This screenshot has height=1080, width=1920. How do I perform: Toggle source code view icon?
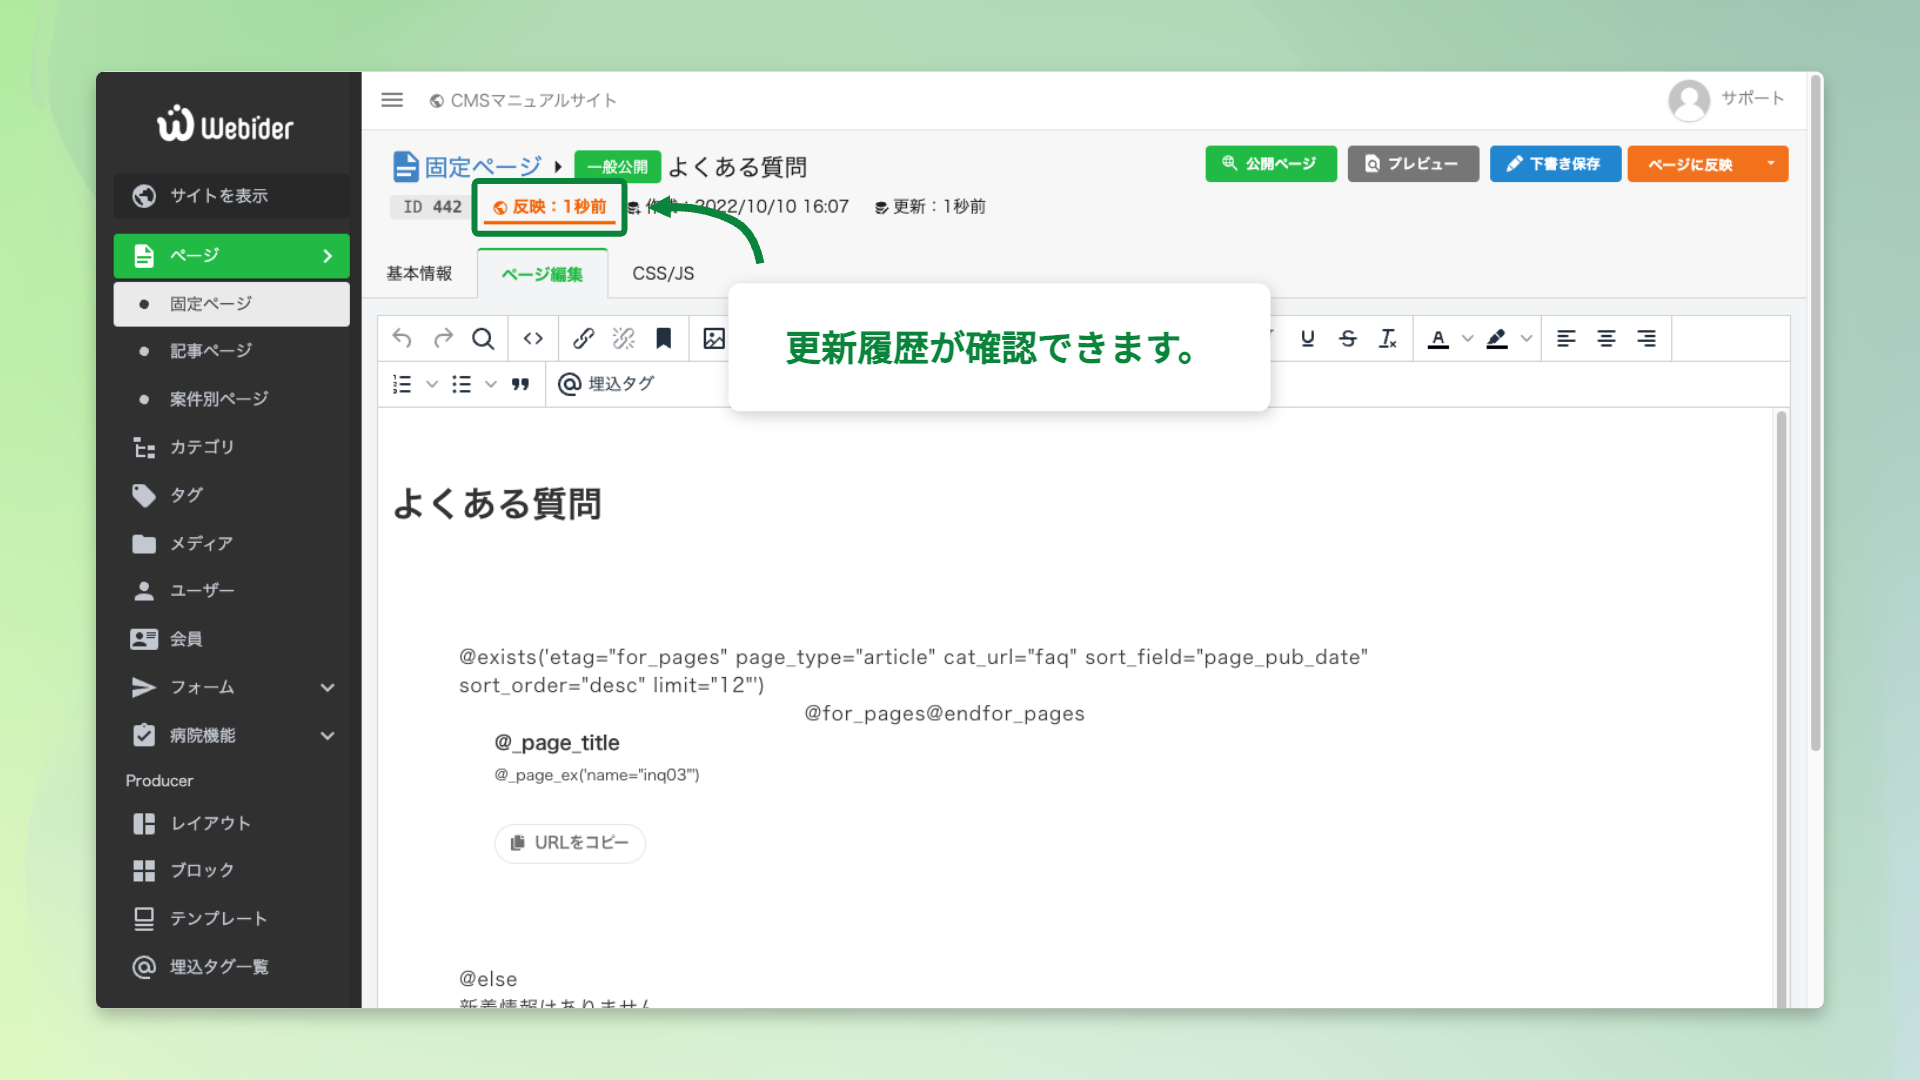[x=533, y=339]
